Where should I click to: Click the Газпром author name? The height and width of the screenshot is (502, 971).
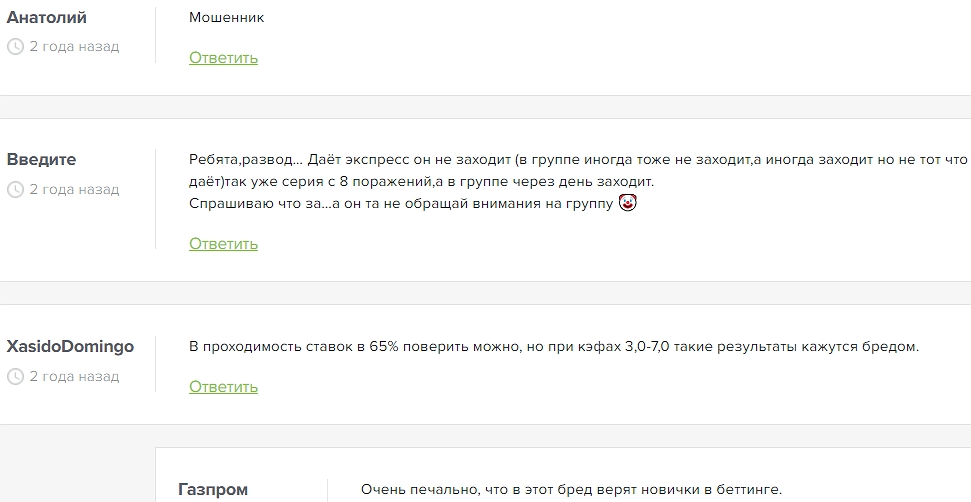pos(212,490)
